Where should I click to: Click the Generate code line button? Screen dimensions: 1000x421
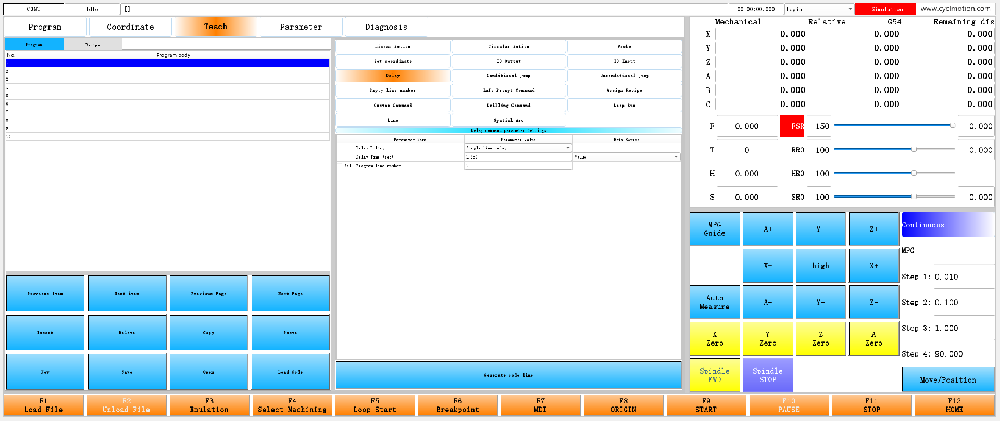508,375
